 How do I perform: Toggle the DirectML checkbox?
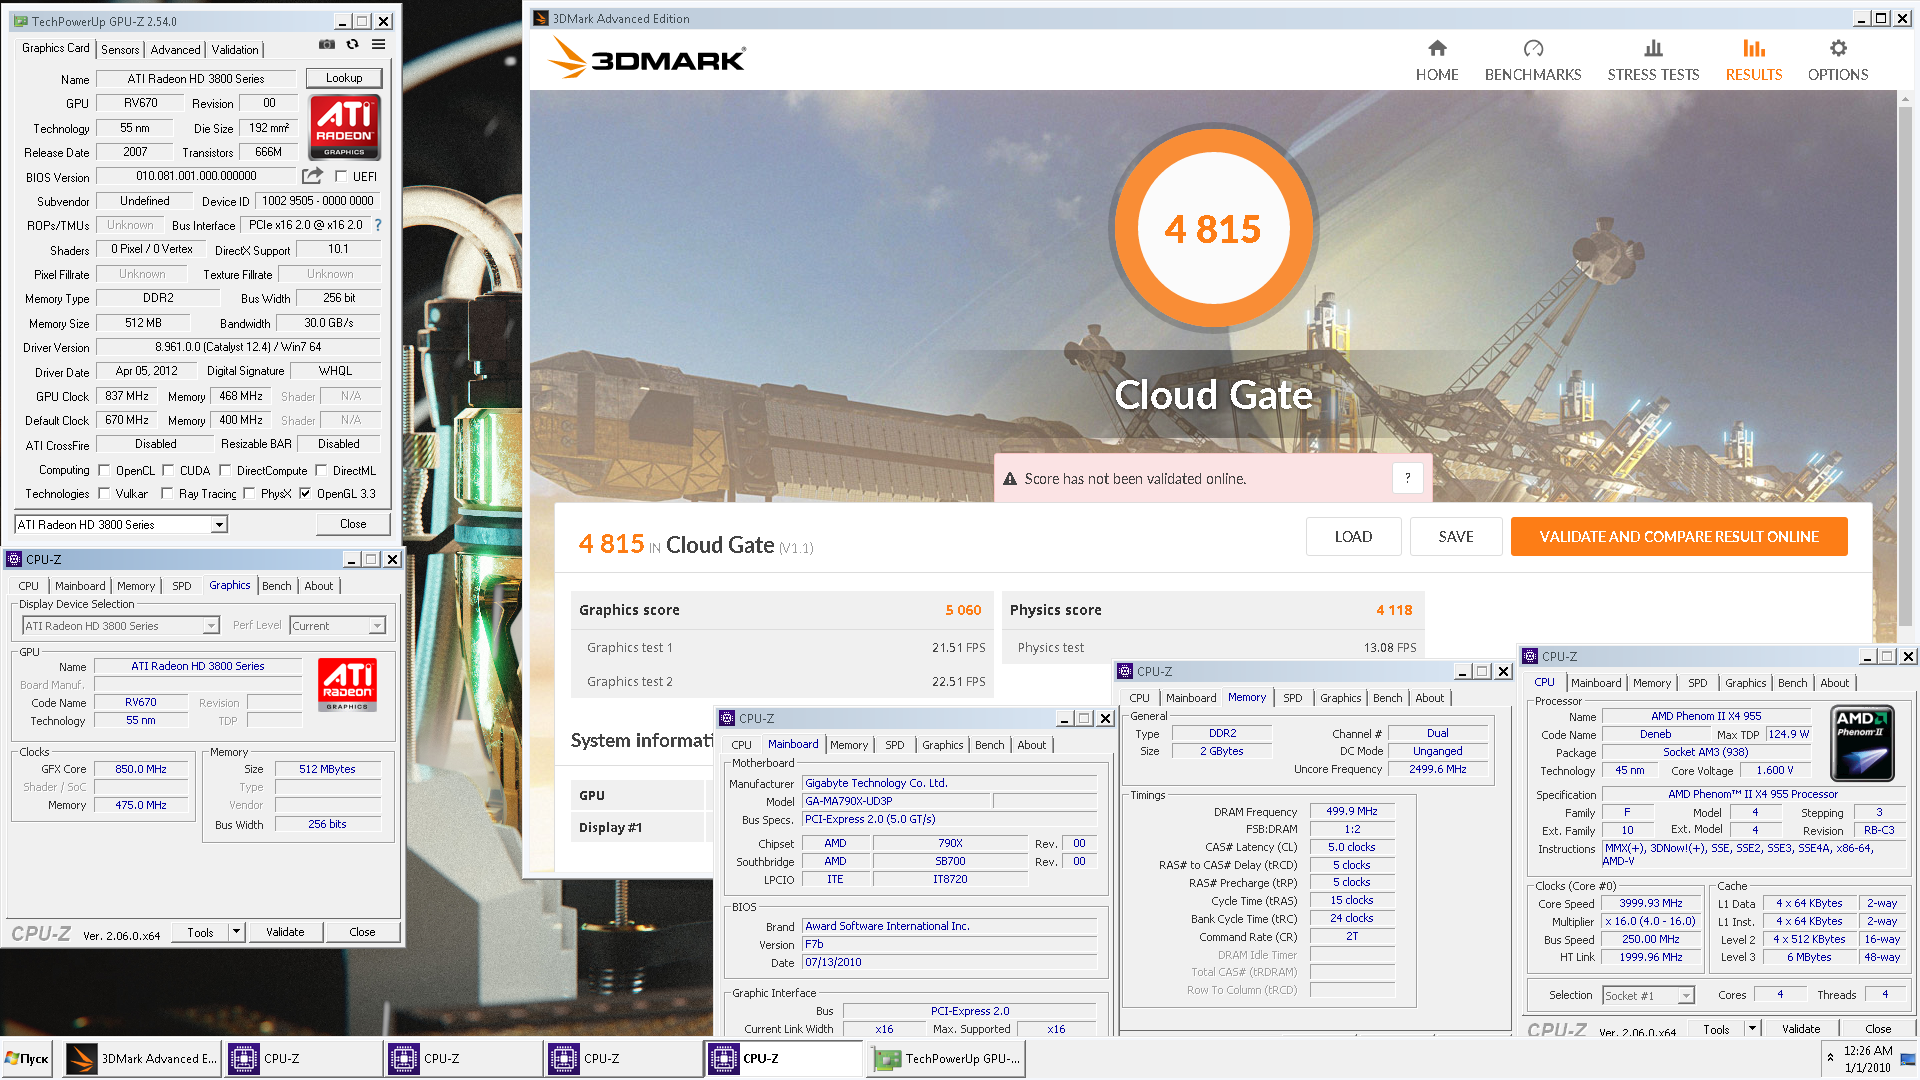[x=321, y=470]
